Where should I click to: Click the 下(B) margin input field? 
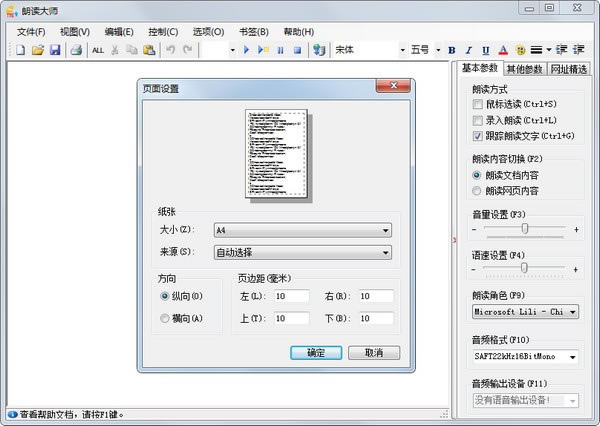click(x=376, y=318)
